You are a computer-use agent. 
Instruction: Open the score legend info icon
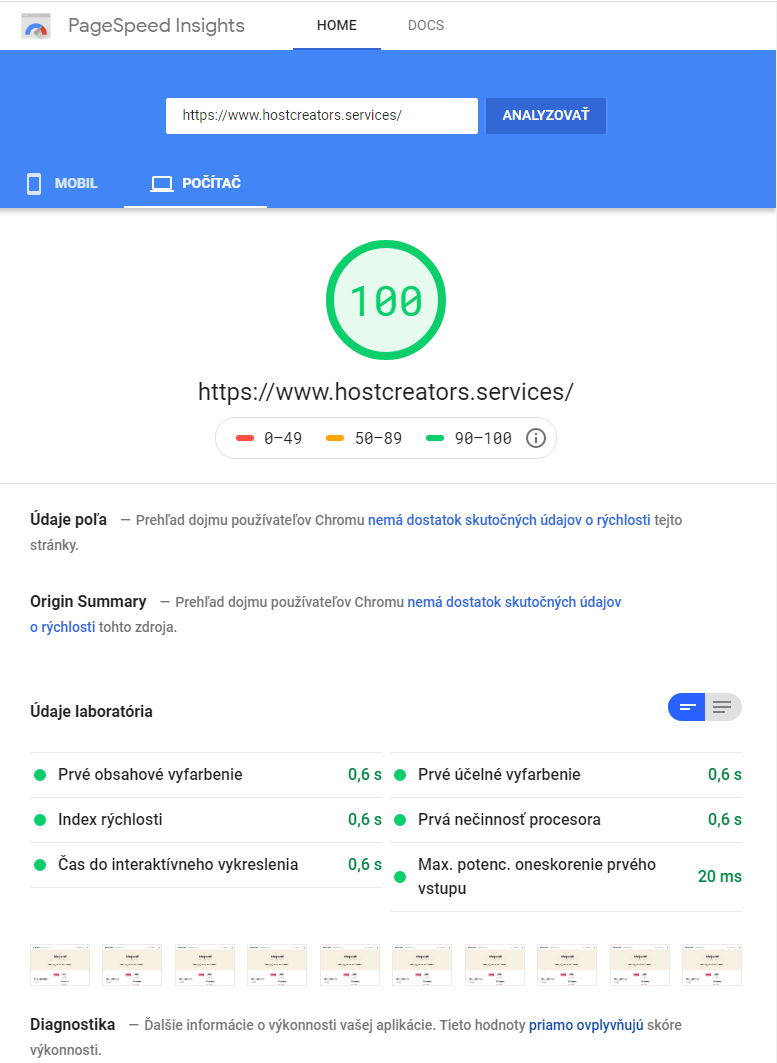[535, 438]
